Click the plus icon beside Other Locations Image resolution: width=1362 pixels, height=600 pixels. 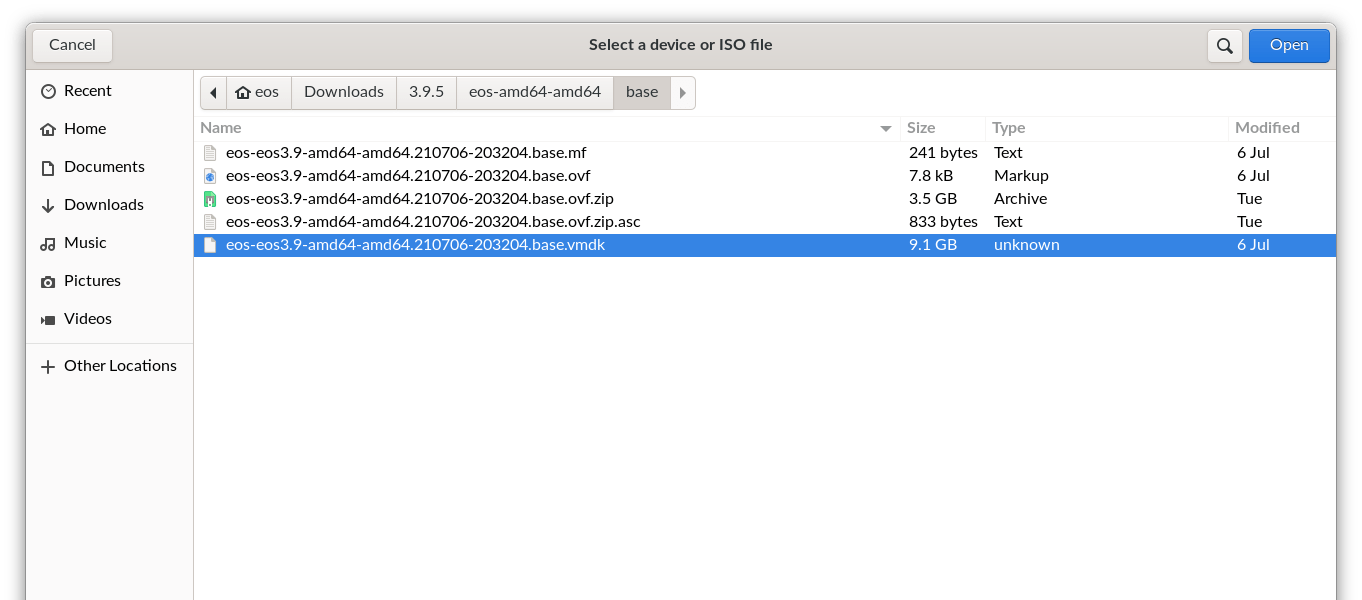[48, 366]
